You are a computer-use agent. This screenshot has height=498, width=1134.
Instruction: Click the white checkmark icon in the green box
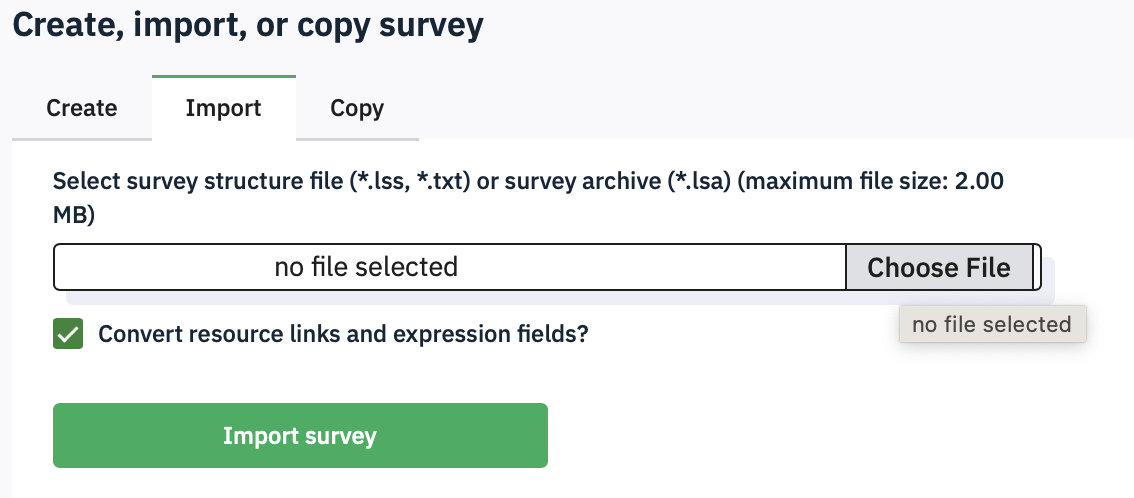[68, 334]
